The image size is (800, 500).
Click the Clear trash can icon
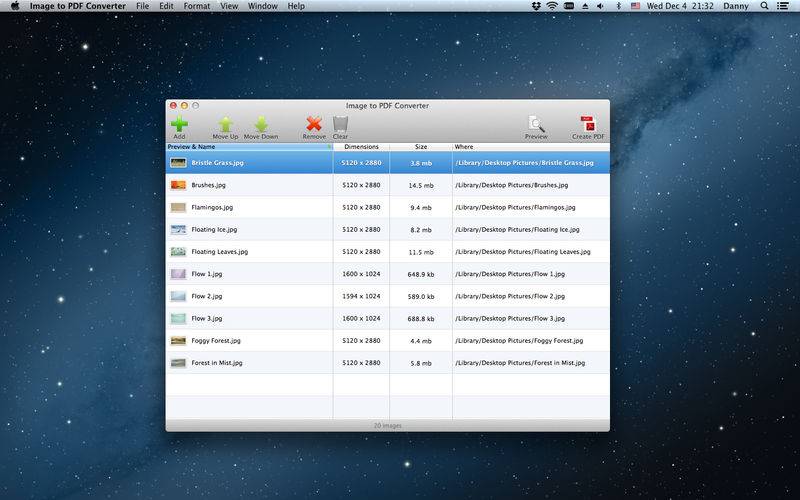(340, 124)
